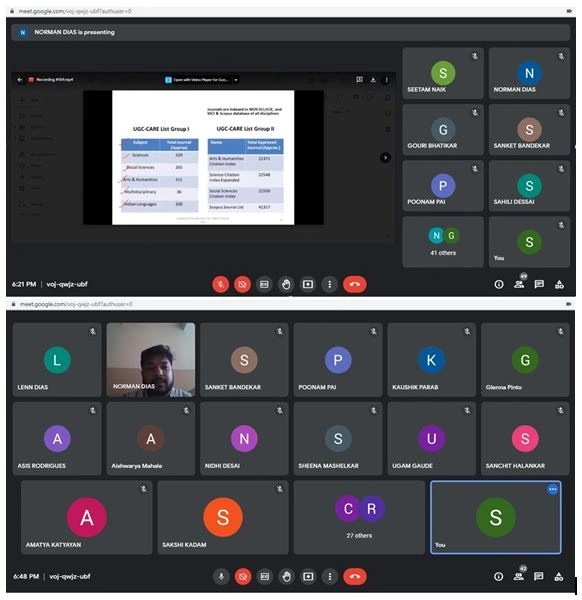Click the 27 others tile
The height and width of the screenshot is (600, 582).
[359, 517]
